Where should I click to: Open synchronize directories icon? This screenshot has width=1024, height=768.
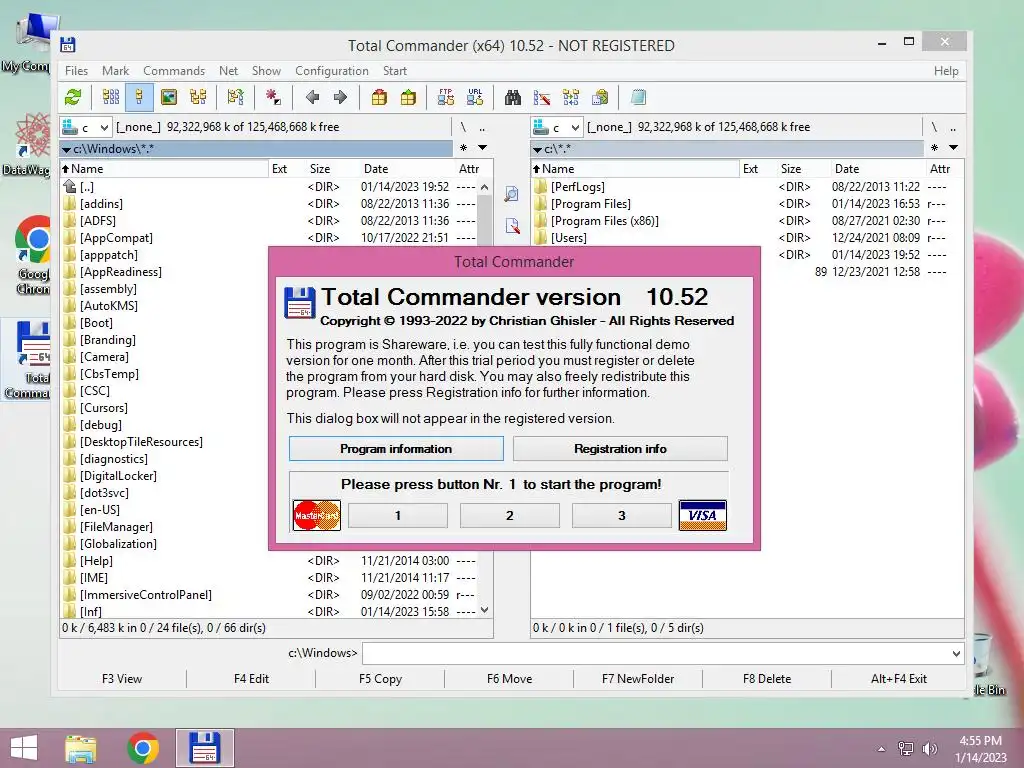[x=571, y=98]
